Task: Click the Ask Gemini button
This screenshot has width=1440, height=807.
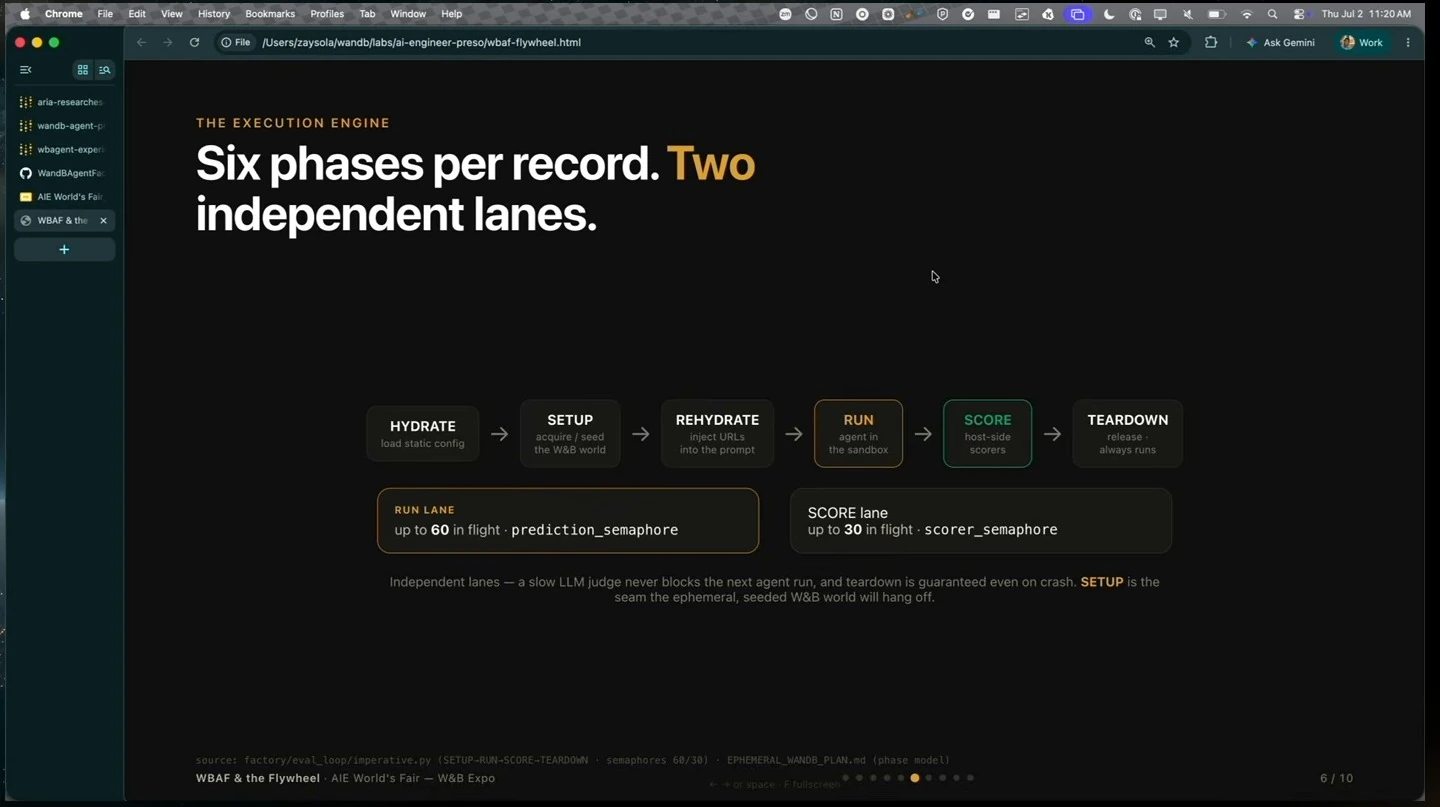Action: (x=1281, y=43)
